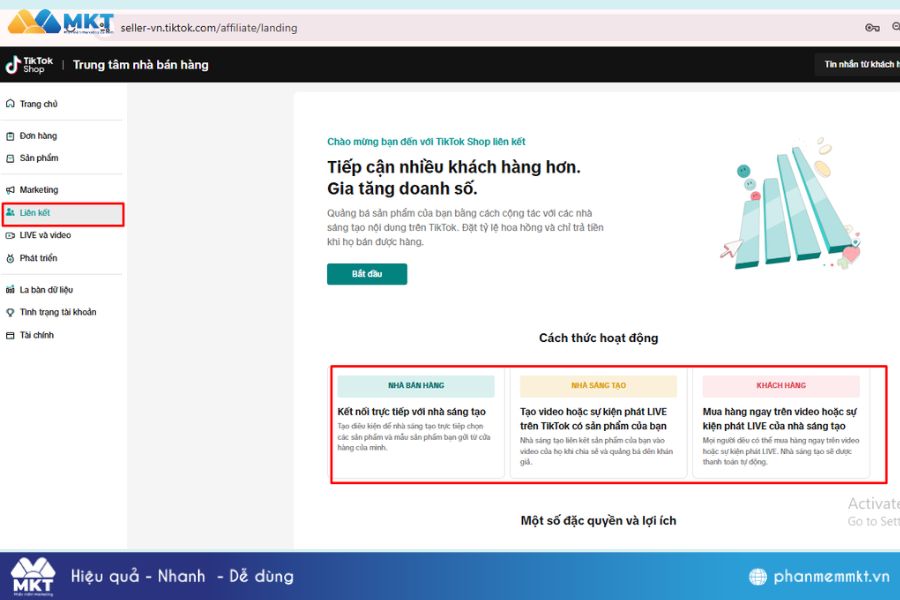Click the Marketing megaphone icon
900x600 pixels.
(10, 190)
